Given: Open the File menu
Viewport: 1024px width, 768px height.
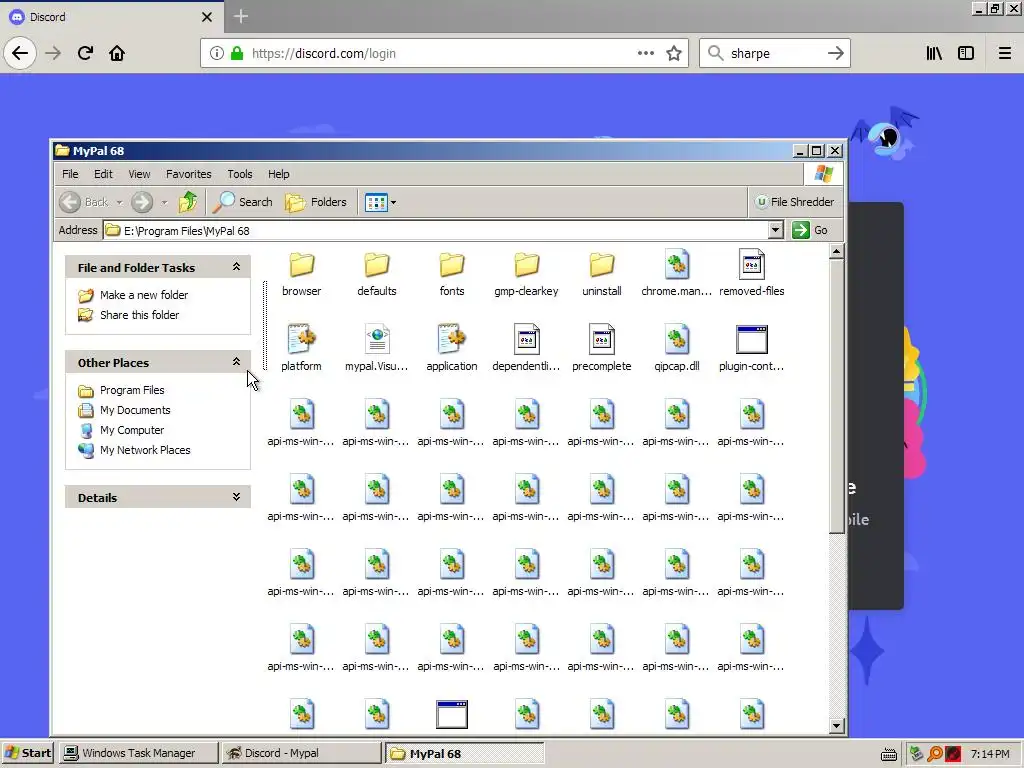Looking at the screenshot, I should coord(70,174).
